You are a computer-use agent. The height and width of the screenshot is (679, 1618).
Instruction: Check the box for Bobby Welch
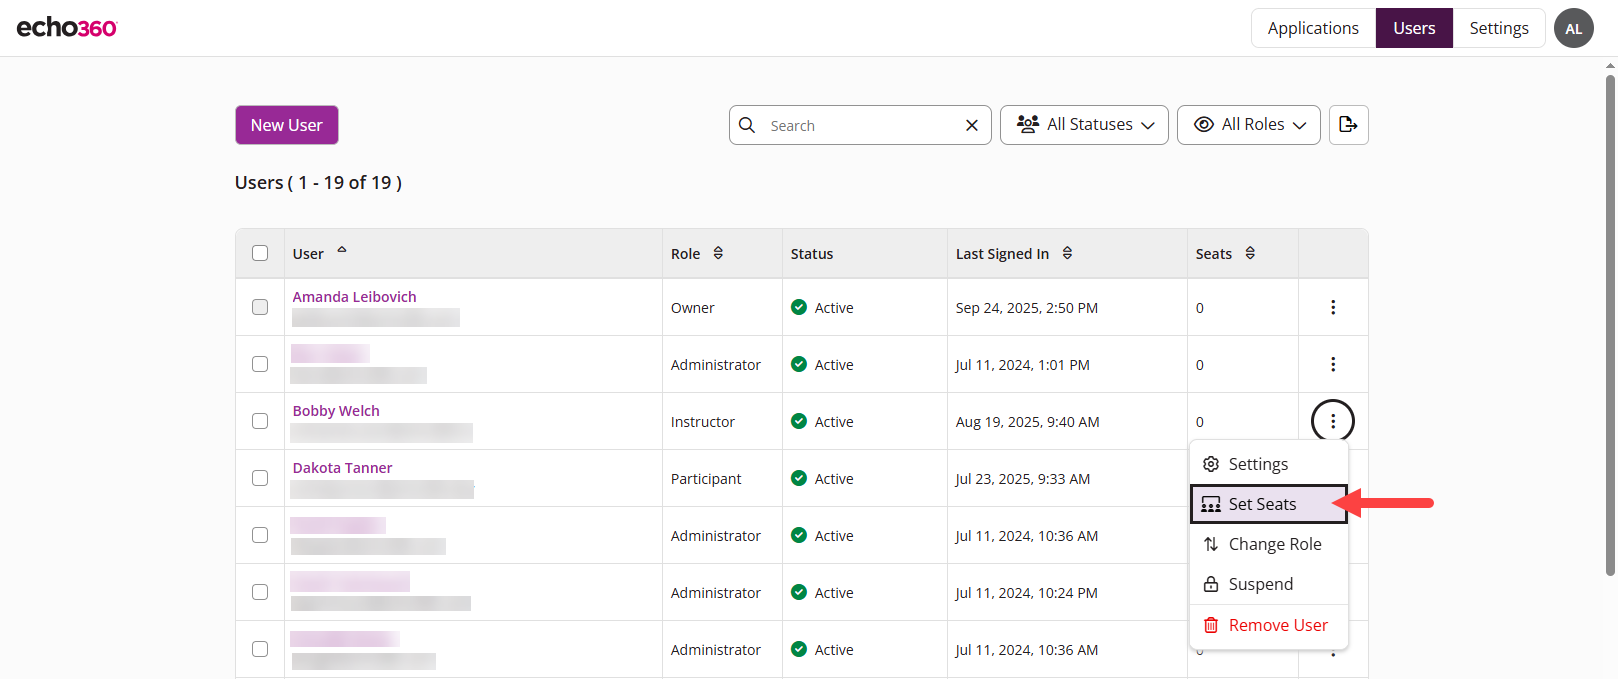260,421
